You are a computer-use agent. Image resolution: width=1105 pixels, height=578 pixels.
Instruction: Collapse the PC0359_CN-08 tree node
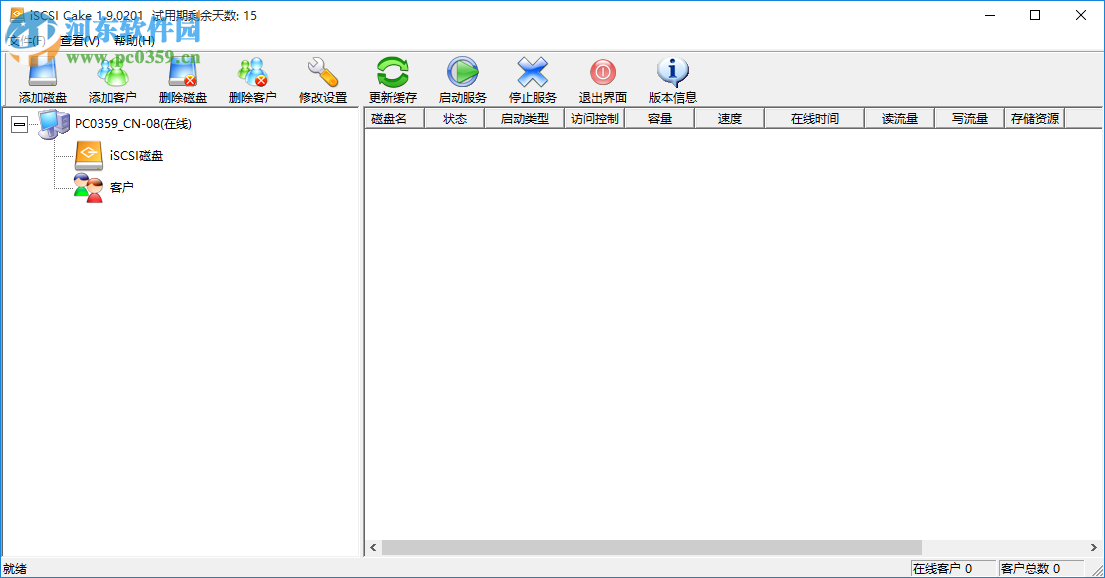pos(19,124)
